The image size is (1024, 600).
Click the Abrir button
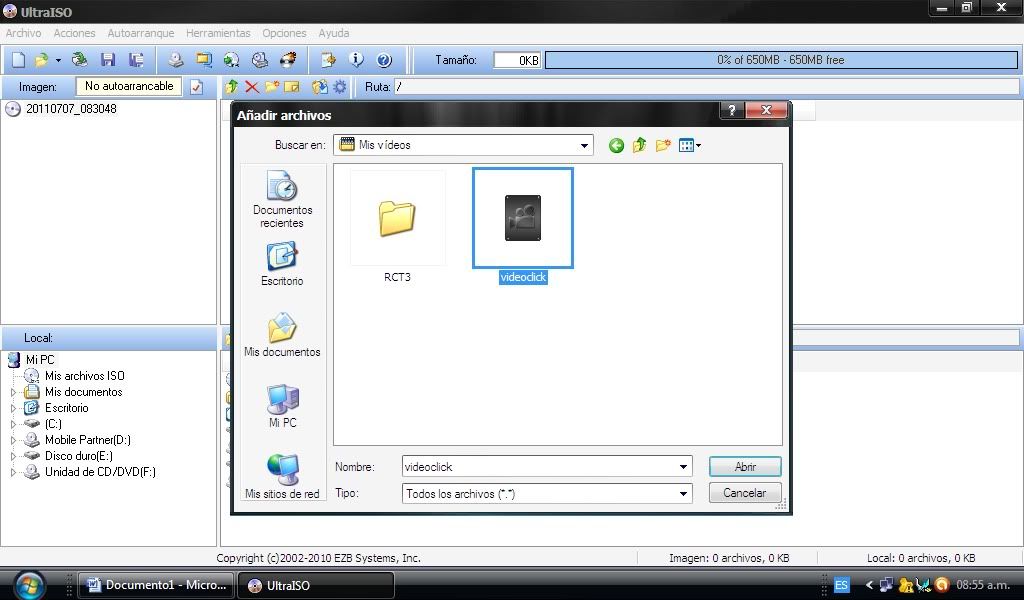[745, 467]
